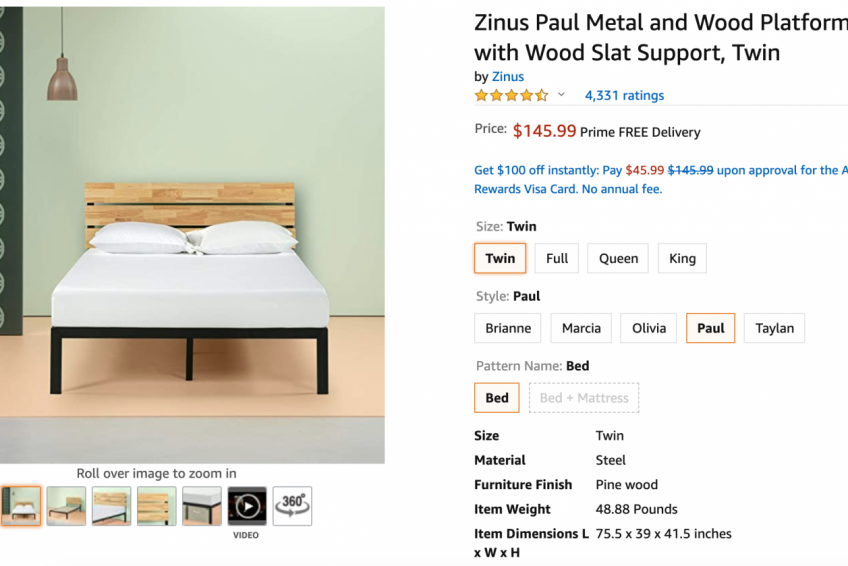Select the Taylan style button
The width and height of the screenshot is (848, 566).
coord(774,328)
